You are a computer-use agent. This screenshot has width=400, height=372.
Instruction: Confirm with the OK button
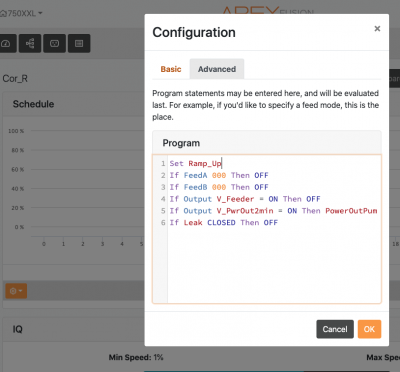coord(369,329)
